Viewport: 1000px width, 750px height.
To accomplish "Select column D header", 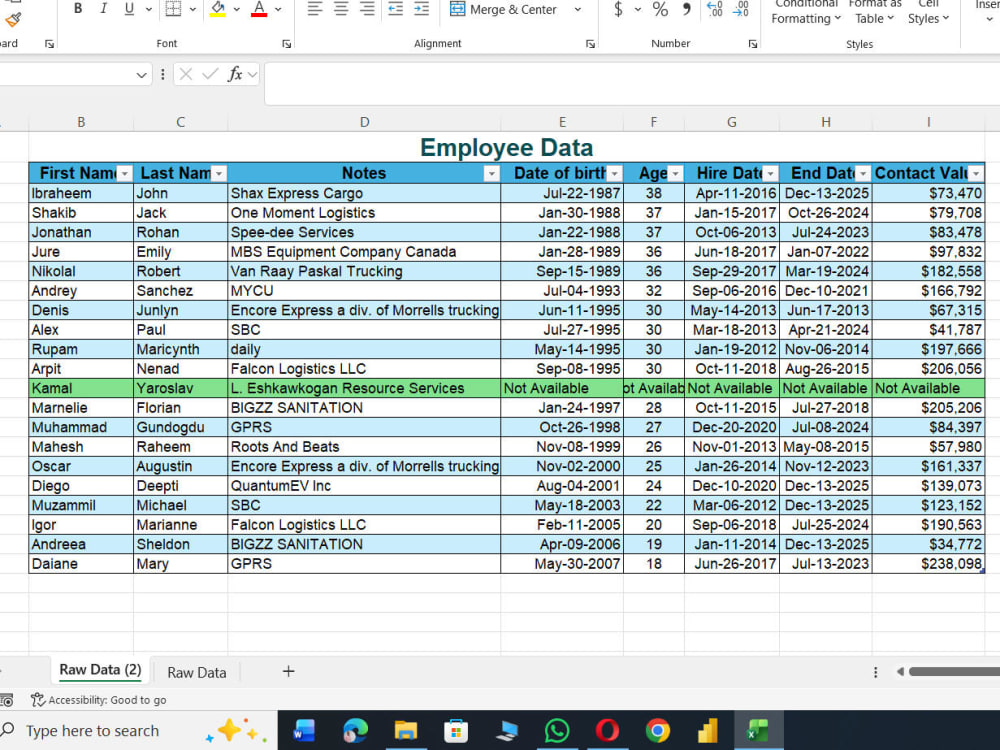I will (364, 122).
